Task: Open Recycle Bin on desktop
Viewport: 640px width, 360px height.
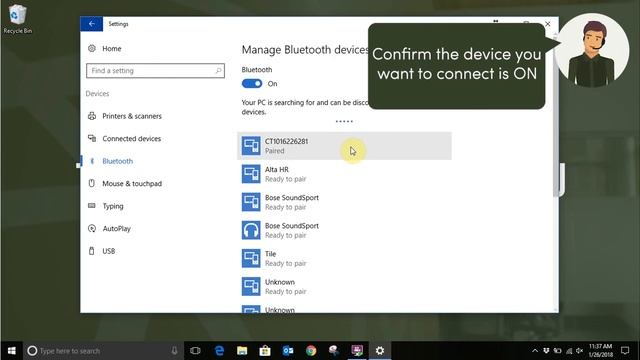Action: coord(17,19)
